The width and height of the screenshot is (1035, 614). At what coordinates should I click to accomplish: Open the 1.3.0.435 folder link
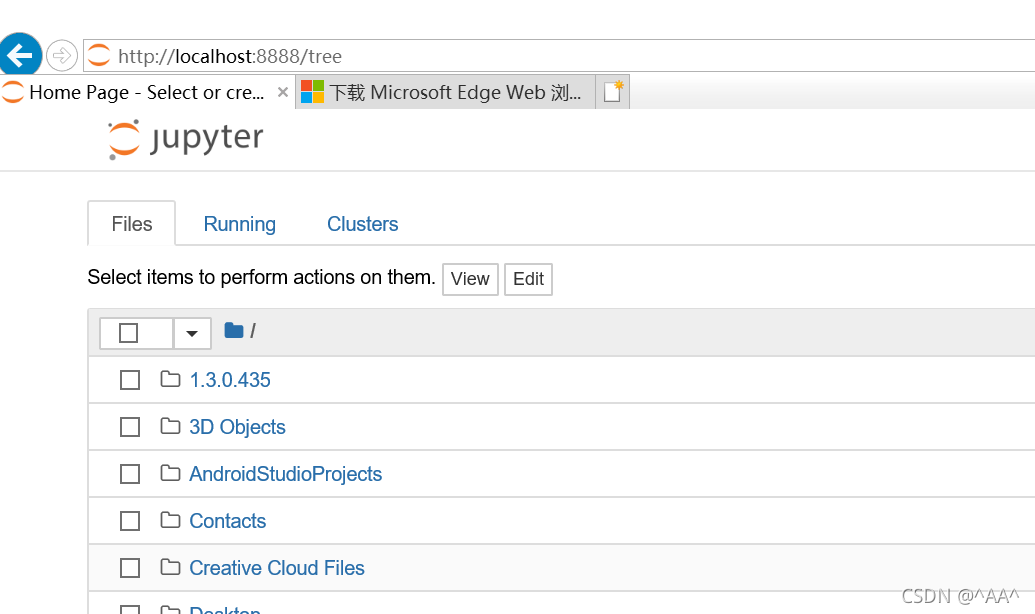(x=230, y=380)
